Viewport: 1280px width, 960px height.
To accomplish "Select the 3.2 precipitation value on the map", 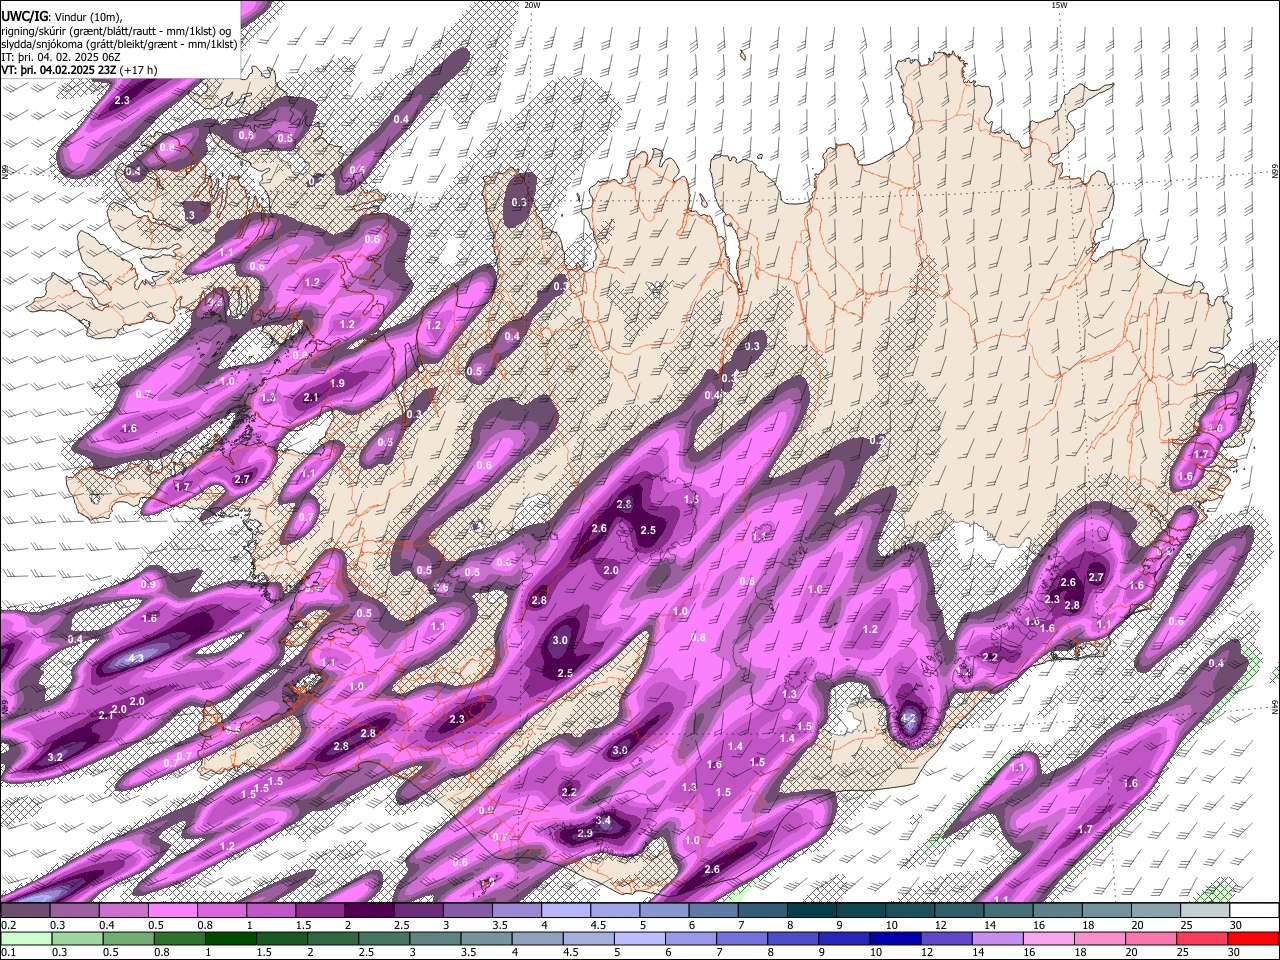I will tap(55, 757).
